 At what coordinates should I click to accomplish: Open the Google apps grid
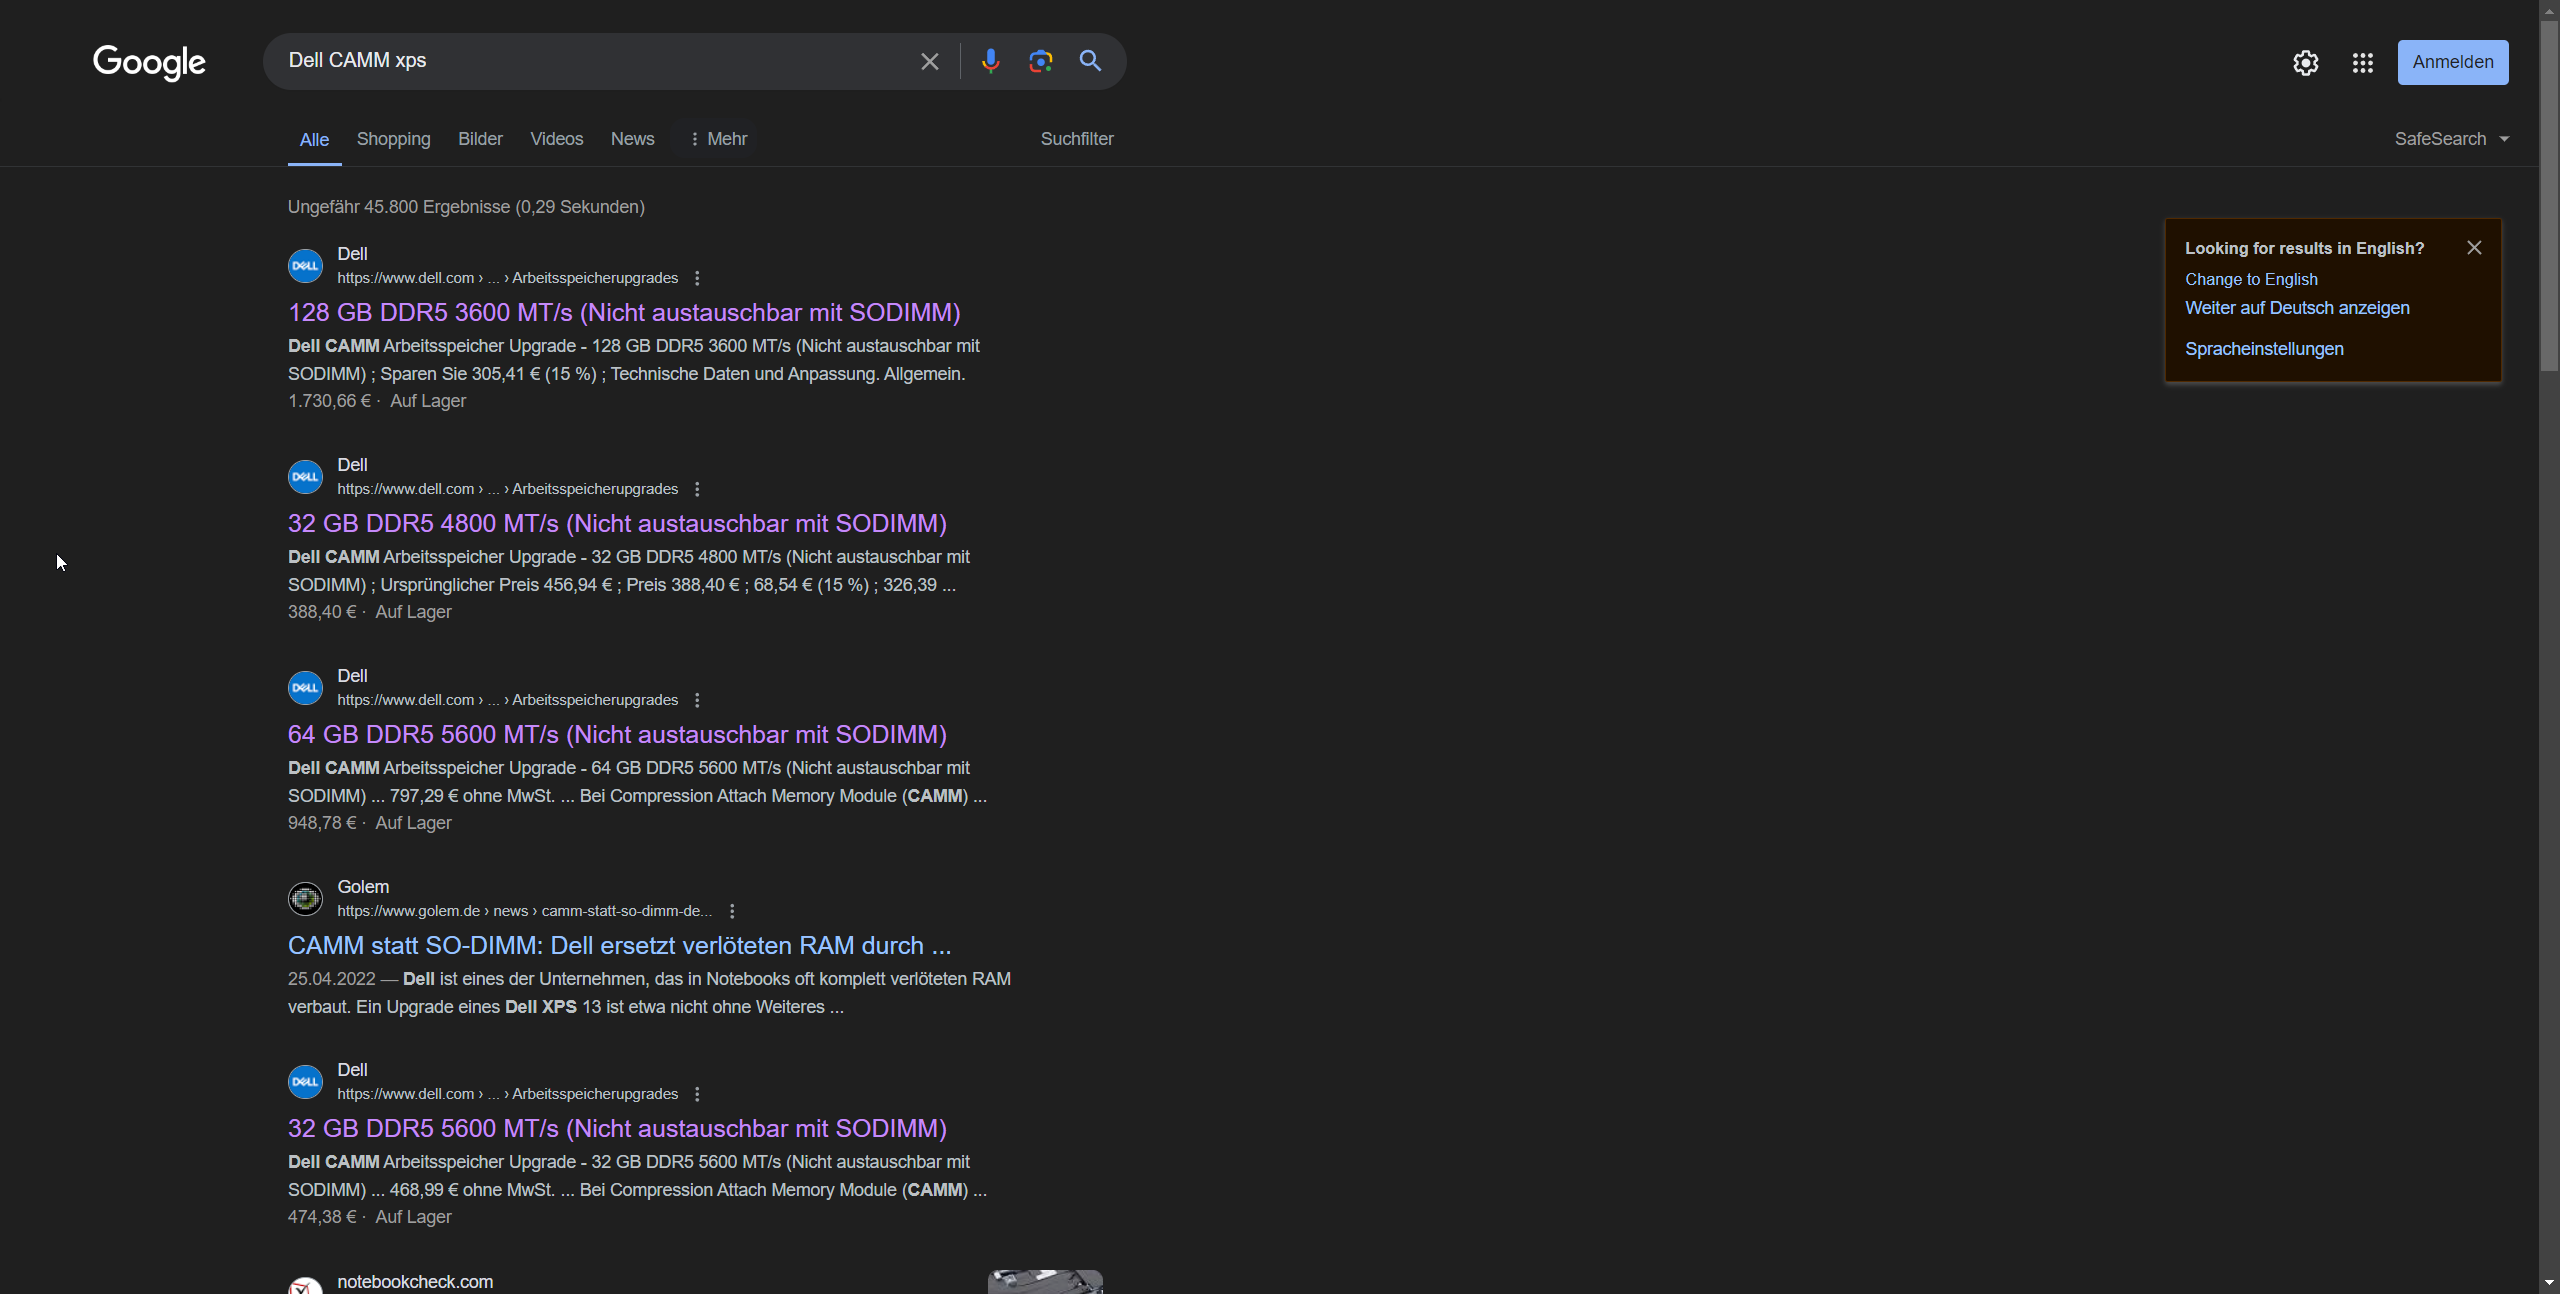2362,63
